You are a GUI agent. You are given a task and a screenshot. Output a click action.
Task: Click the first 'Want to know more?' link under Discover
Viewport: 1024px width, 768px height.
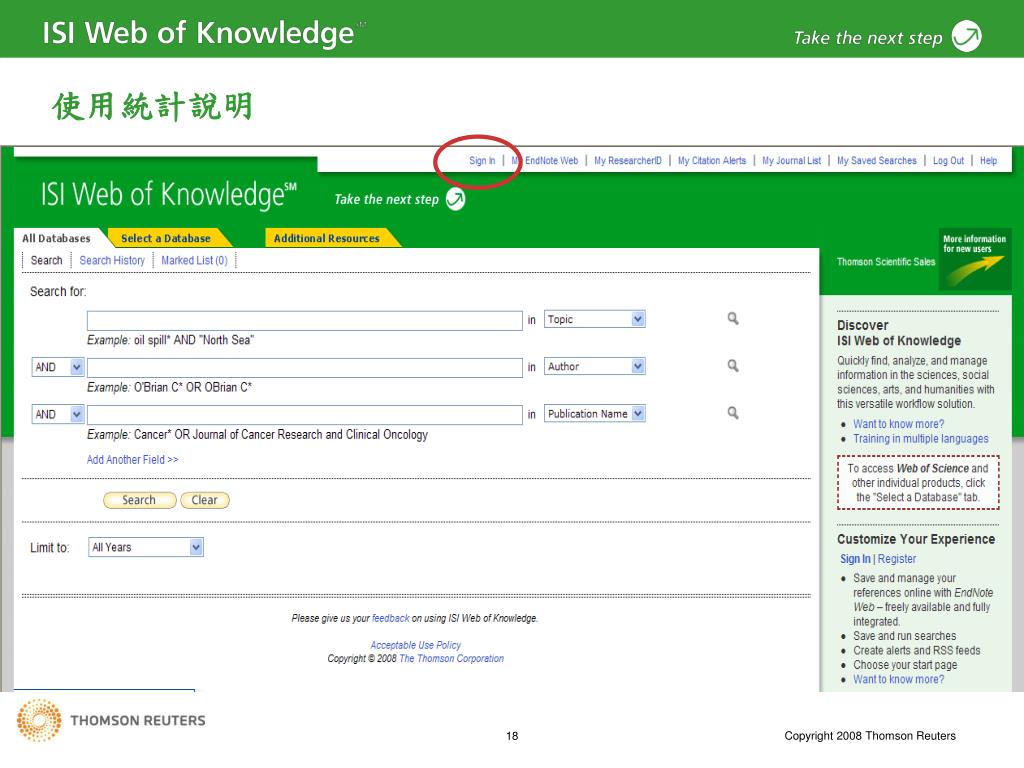(898, 424)
